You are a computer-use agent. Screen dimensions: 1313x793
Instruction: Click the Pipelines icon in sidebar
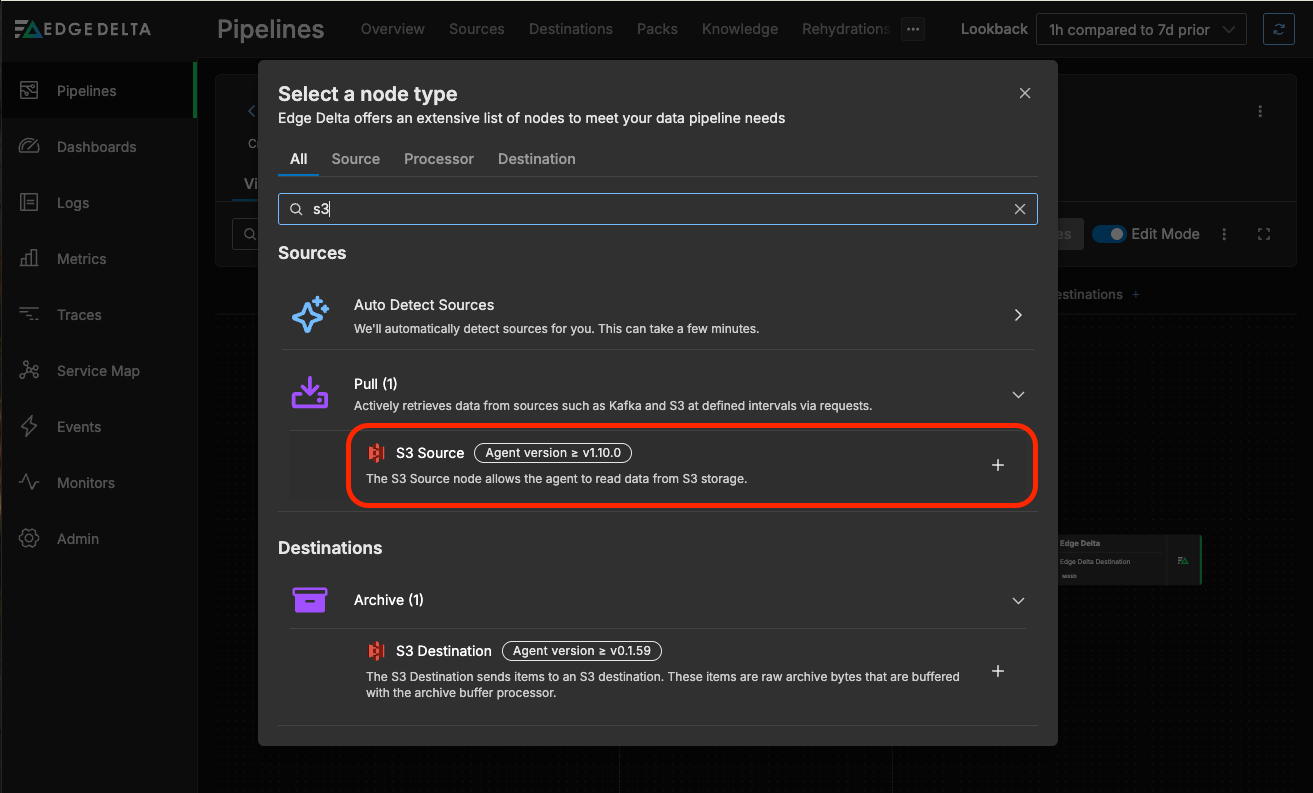tap(29, 91)
